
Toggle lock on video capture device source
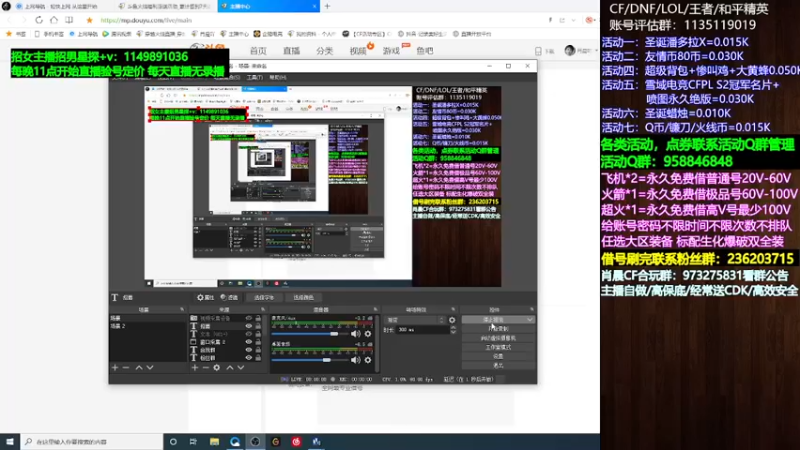pyautogui.click(x=258, y=318)
